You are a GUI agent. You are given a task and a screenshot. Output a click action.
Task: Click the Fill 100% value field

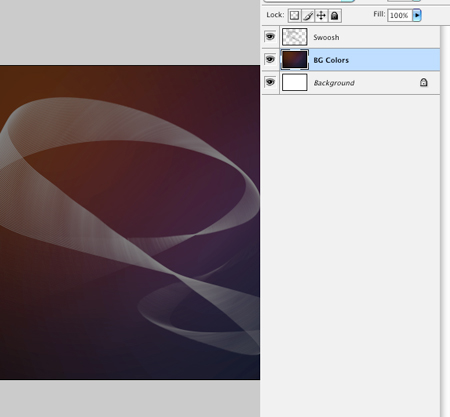(400, 15)
